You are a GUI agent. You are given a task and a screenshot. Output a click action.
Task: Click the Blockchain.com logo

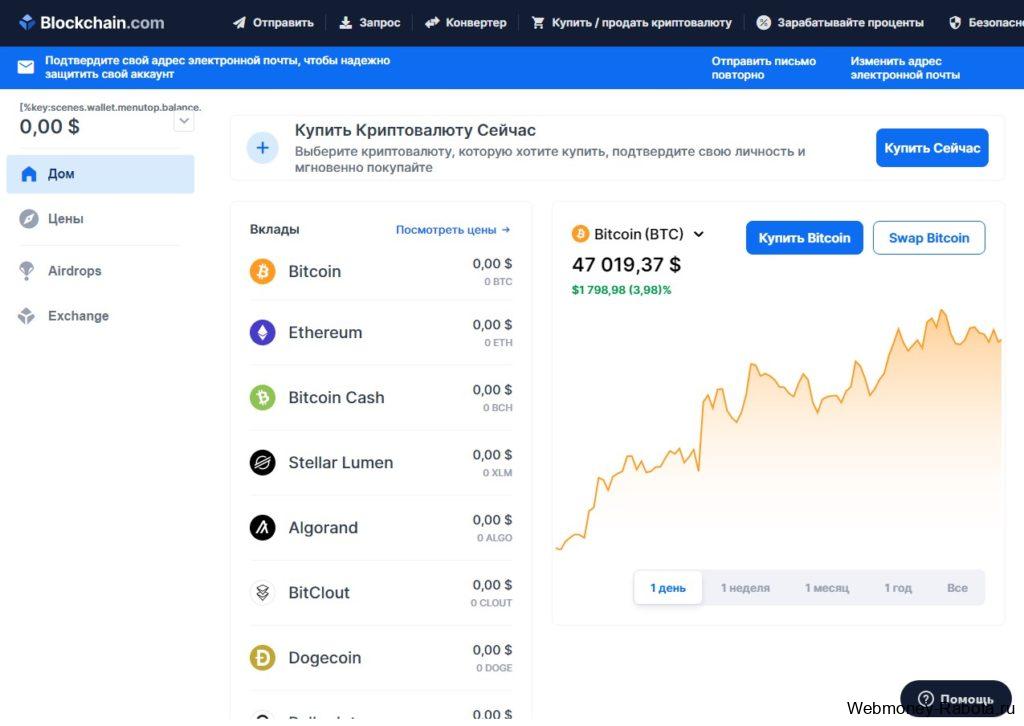(91, 22)
